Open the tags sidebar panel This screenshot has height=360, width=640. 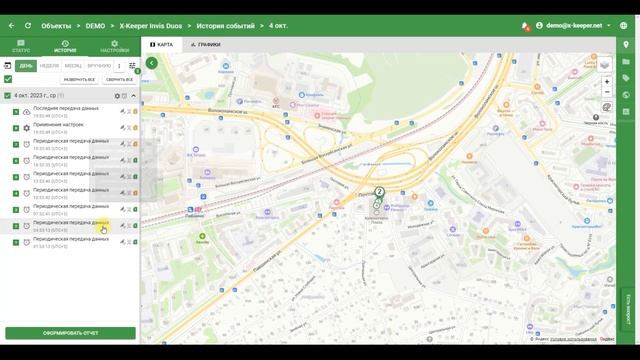click(x=626, y=78)
